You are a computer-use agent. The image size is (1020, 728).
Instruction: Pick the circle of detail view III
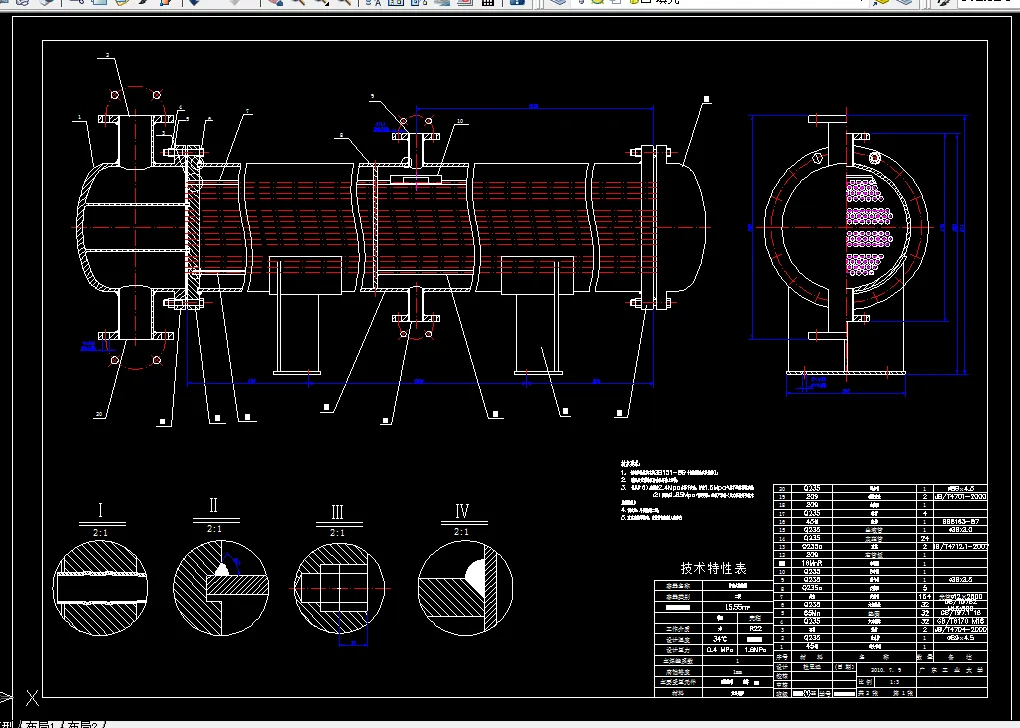point(340,589)
